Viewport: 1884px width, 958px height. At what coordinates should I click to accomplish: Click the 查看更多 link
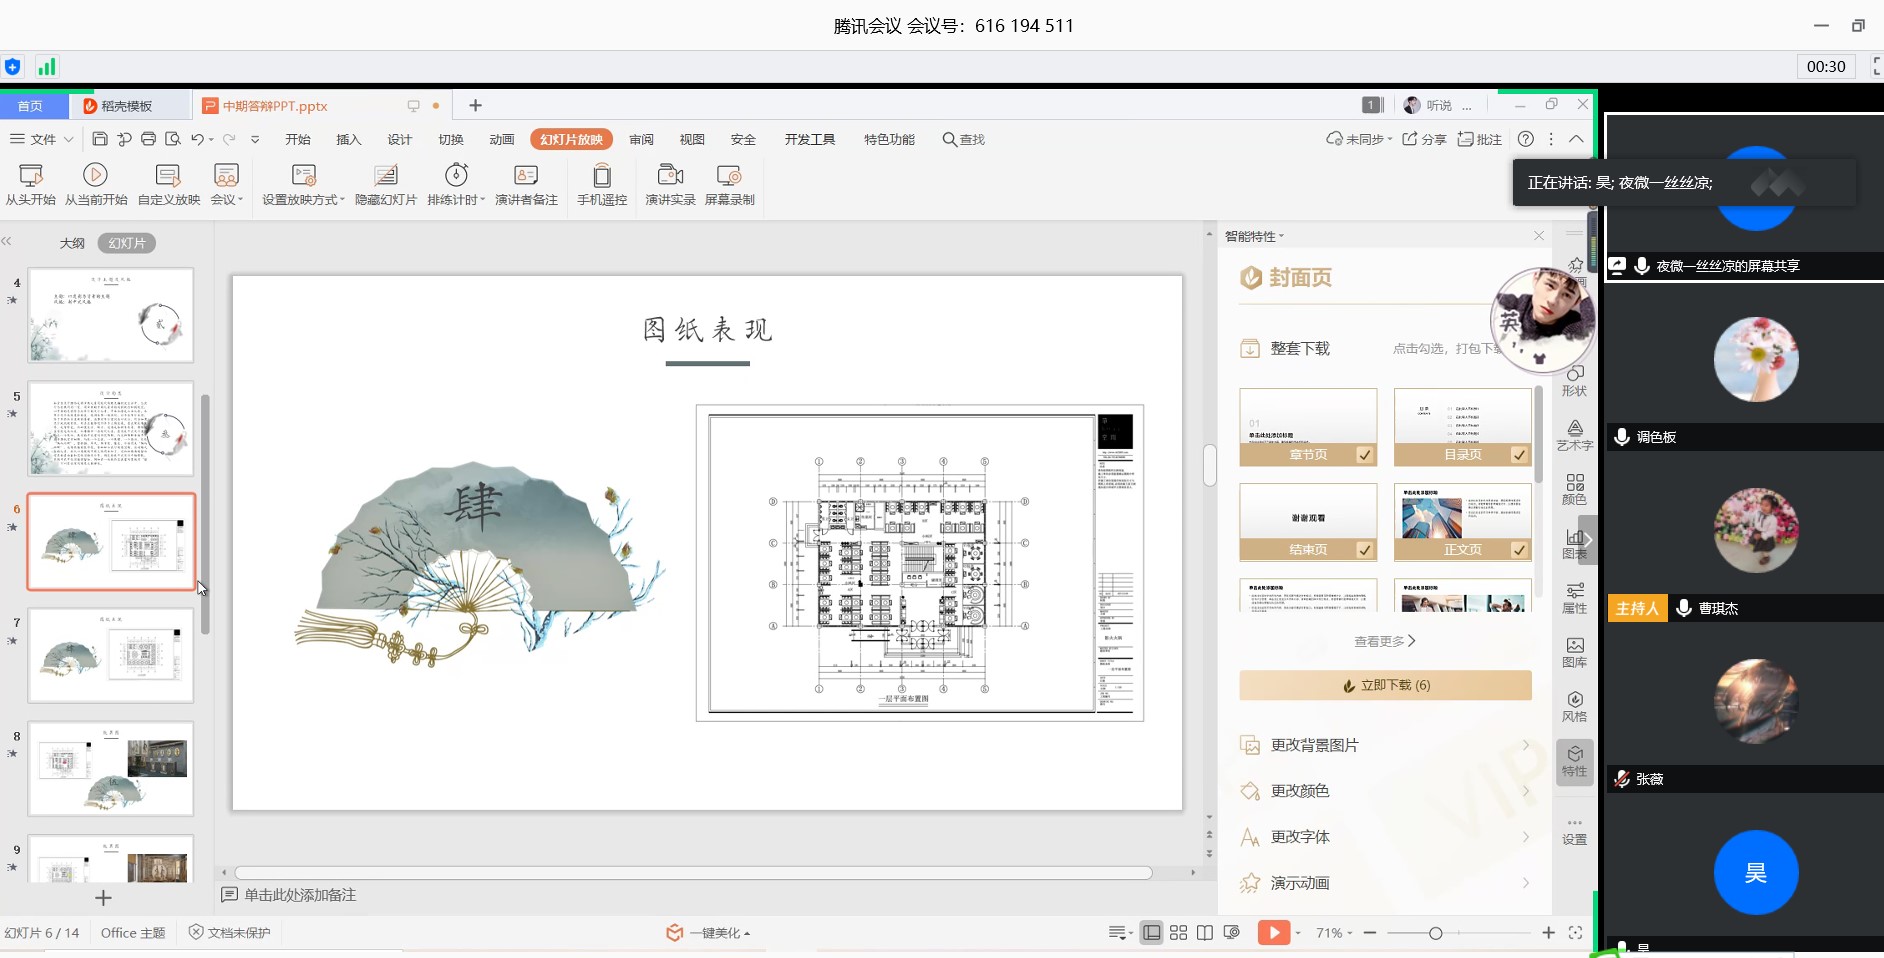(x=1384, y=641)
